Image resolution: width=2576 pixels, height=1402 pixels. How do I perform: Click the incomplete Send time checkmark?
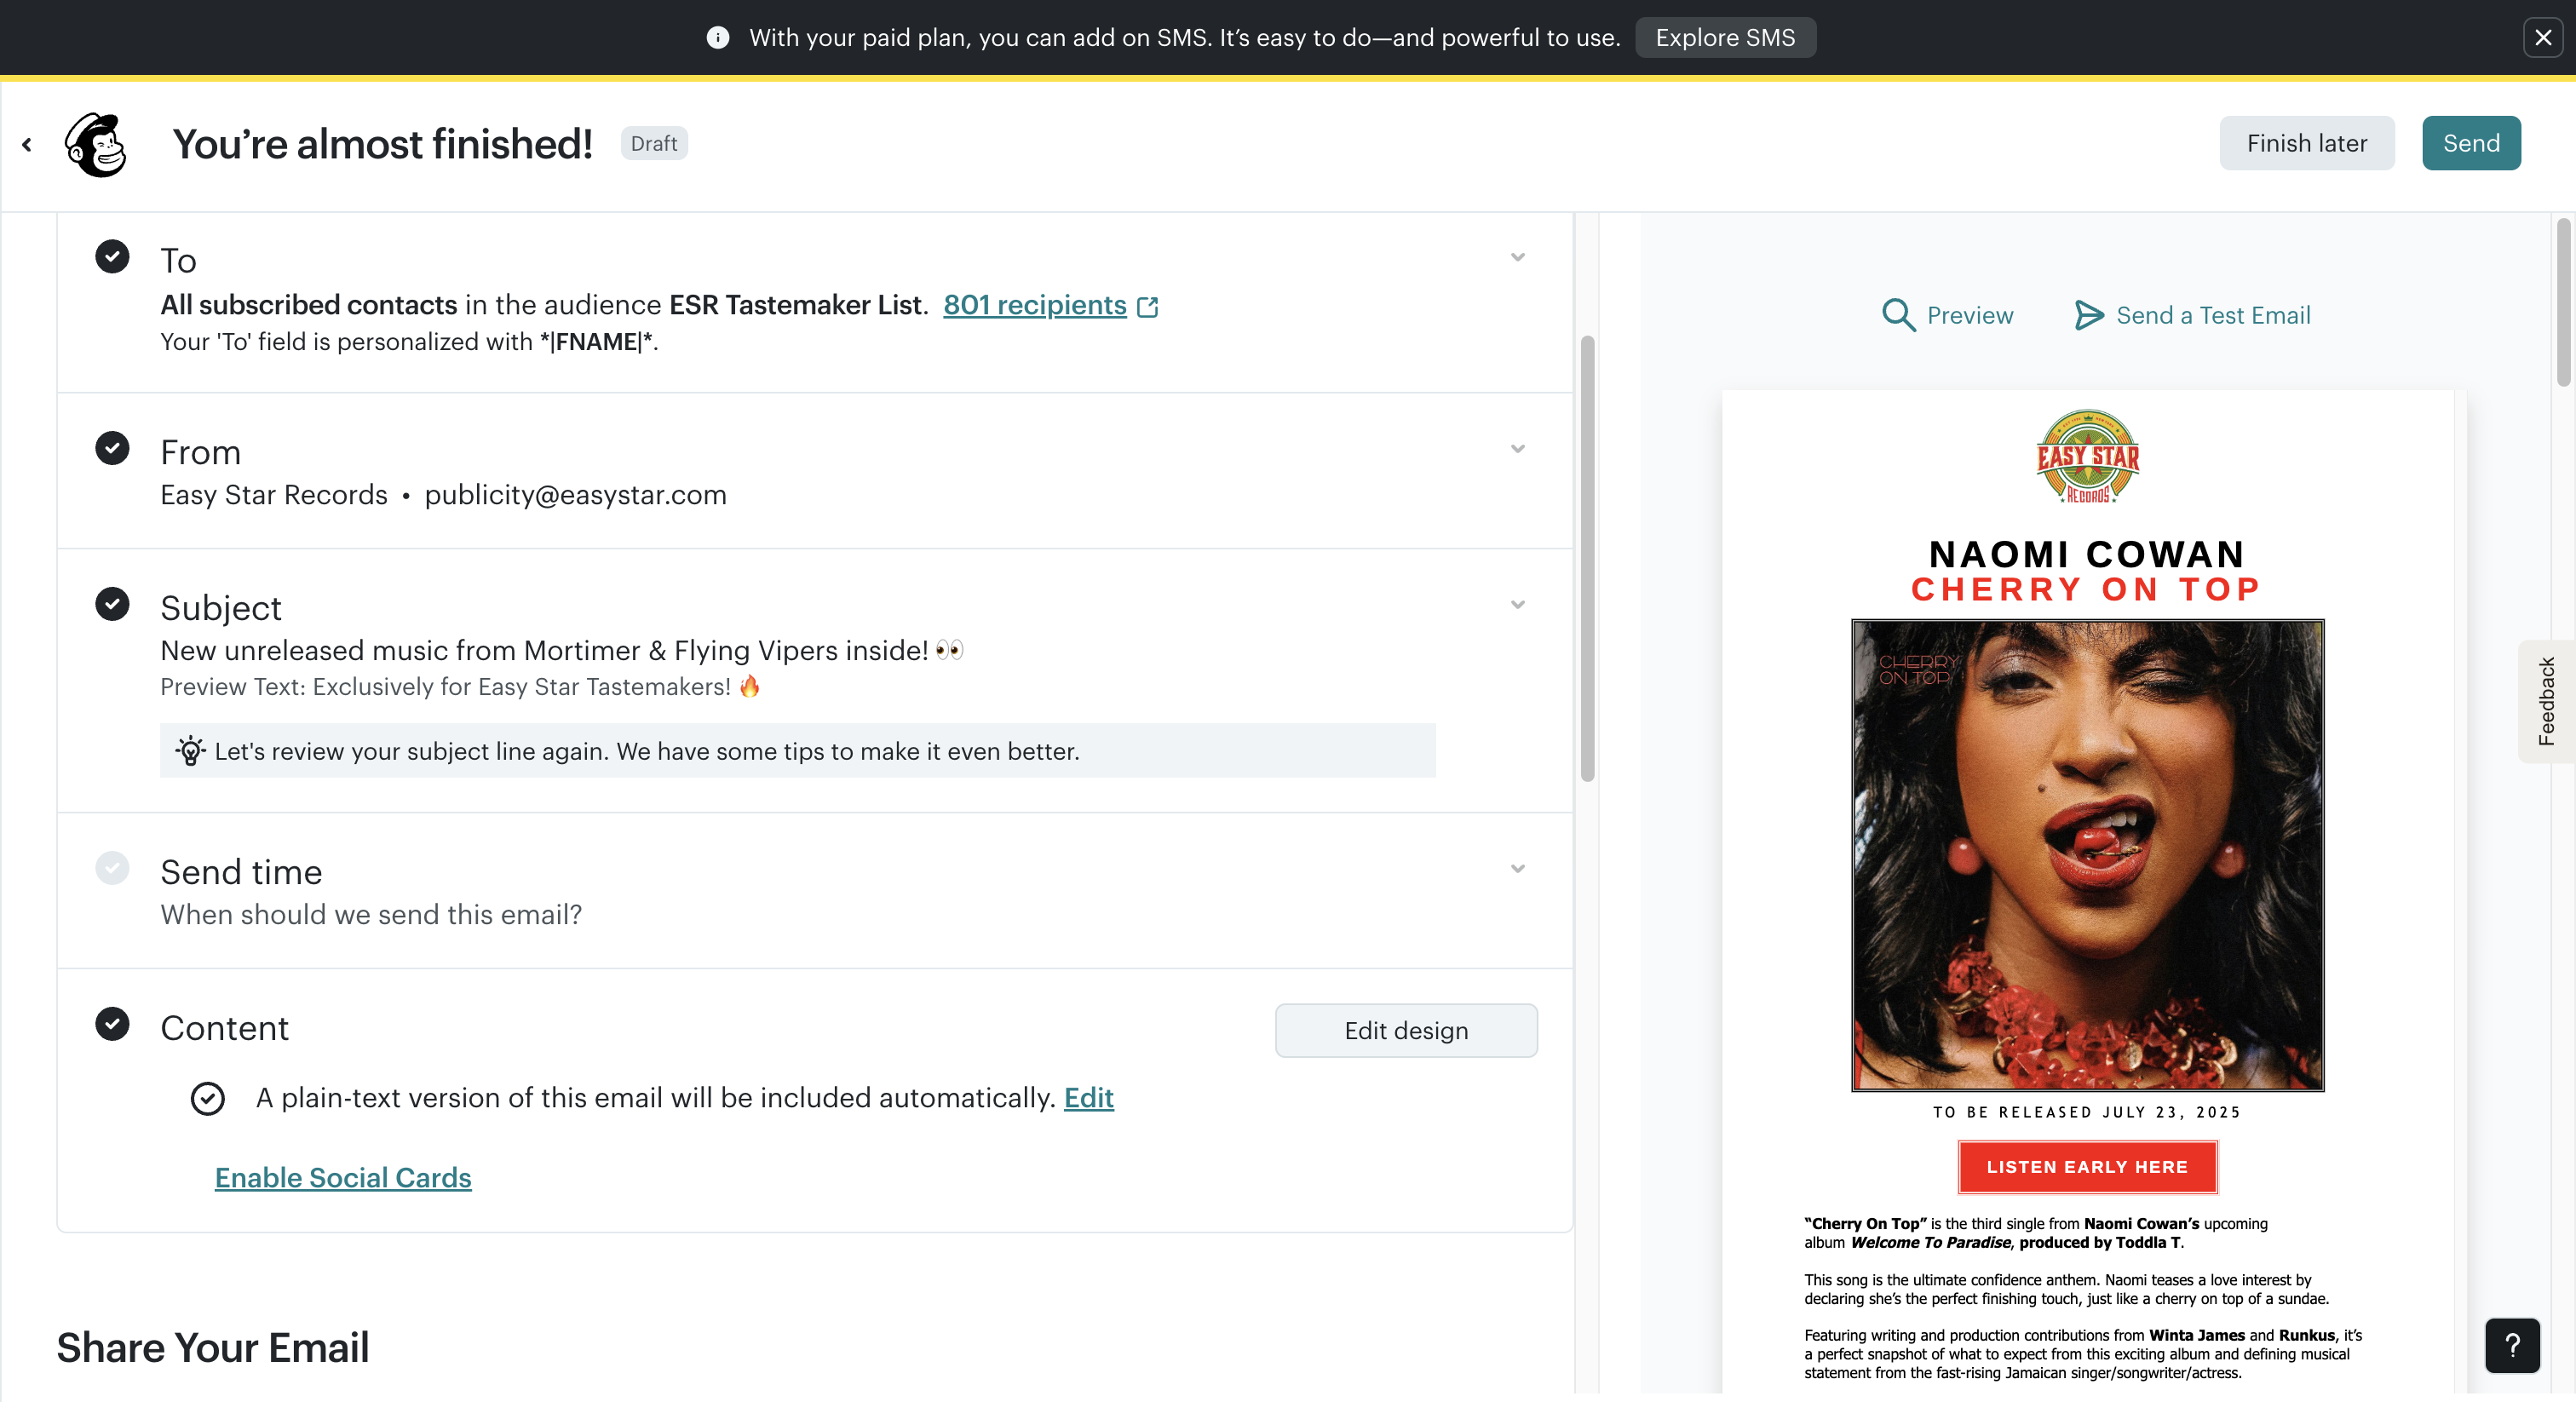112,868
